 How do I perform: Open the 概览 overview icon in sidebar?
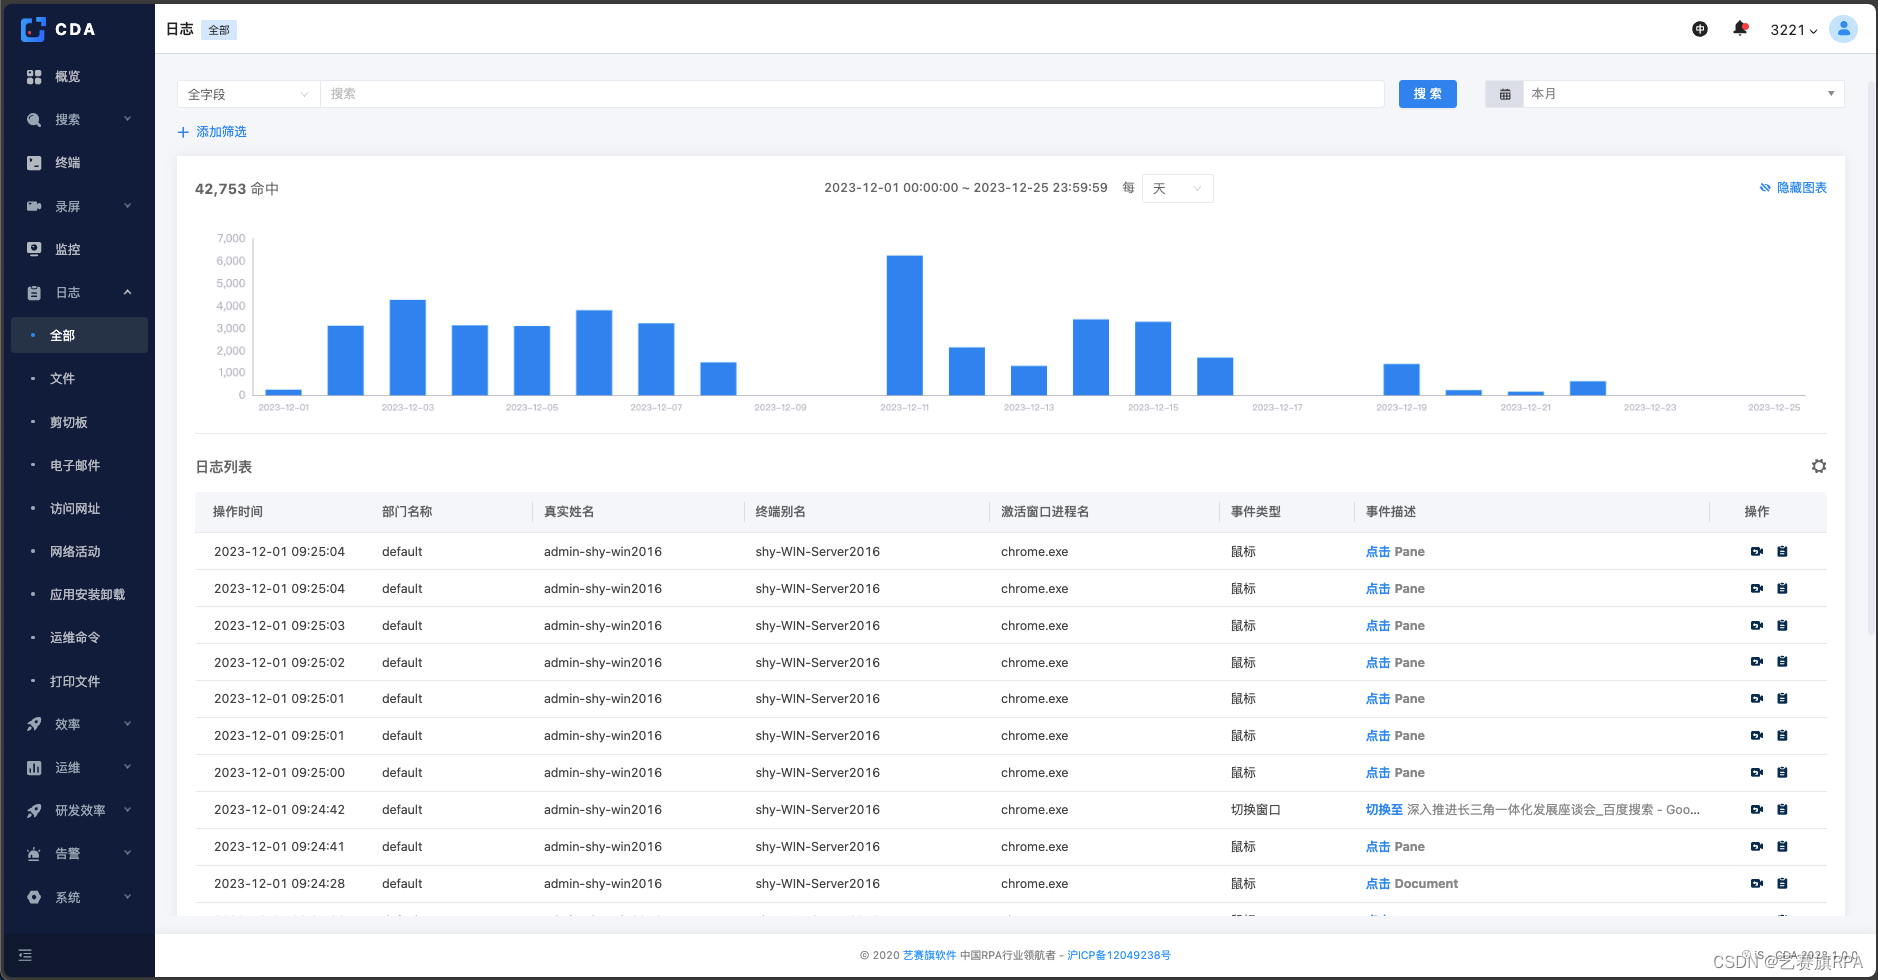point(34,77)
